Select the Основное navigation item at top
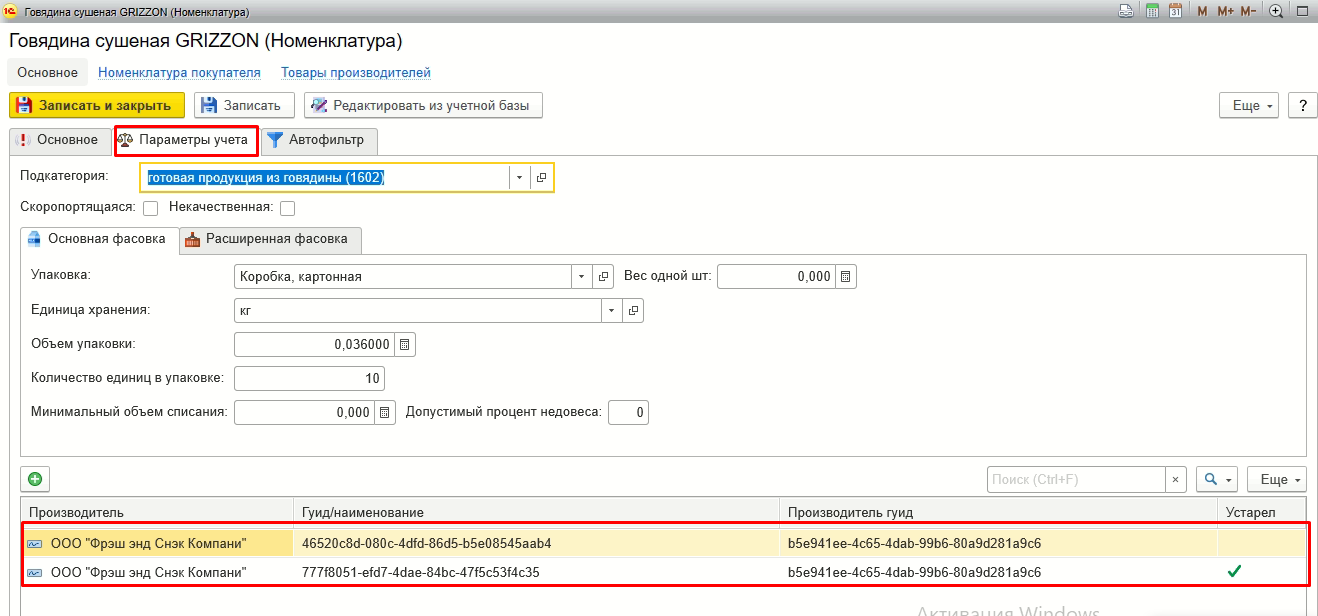The height and width of the screenshot is (616, 1318). [x=47, y=73]
